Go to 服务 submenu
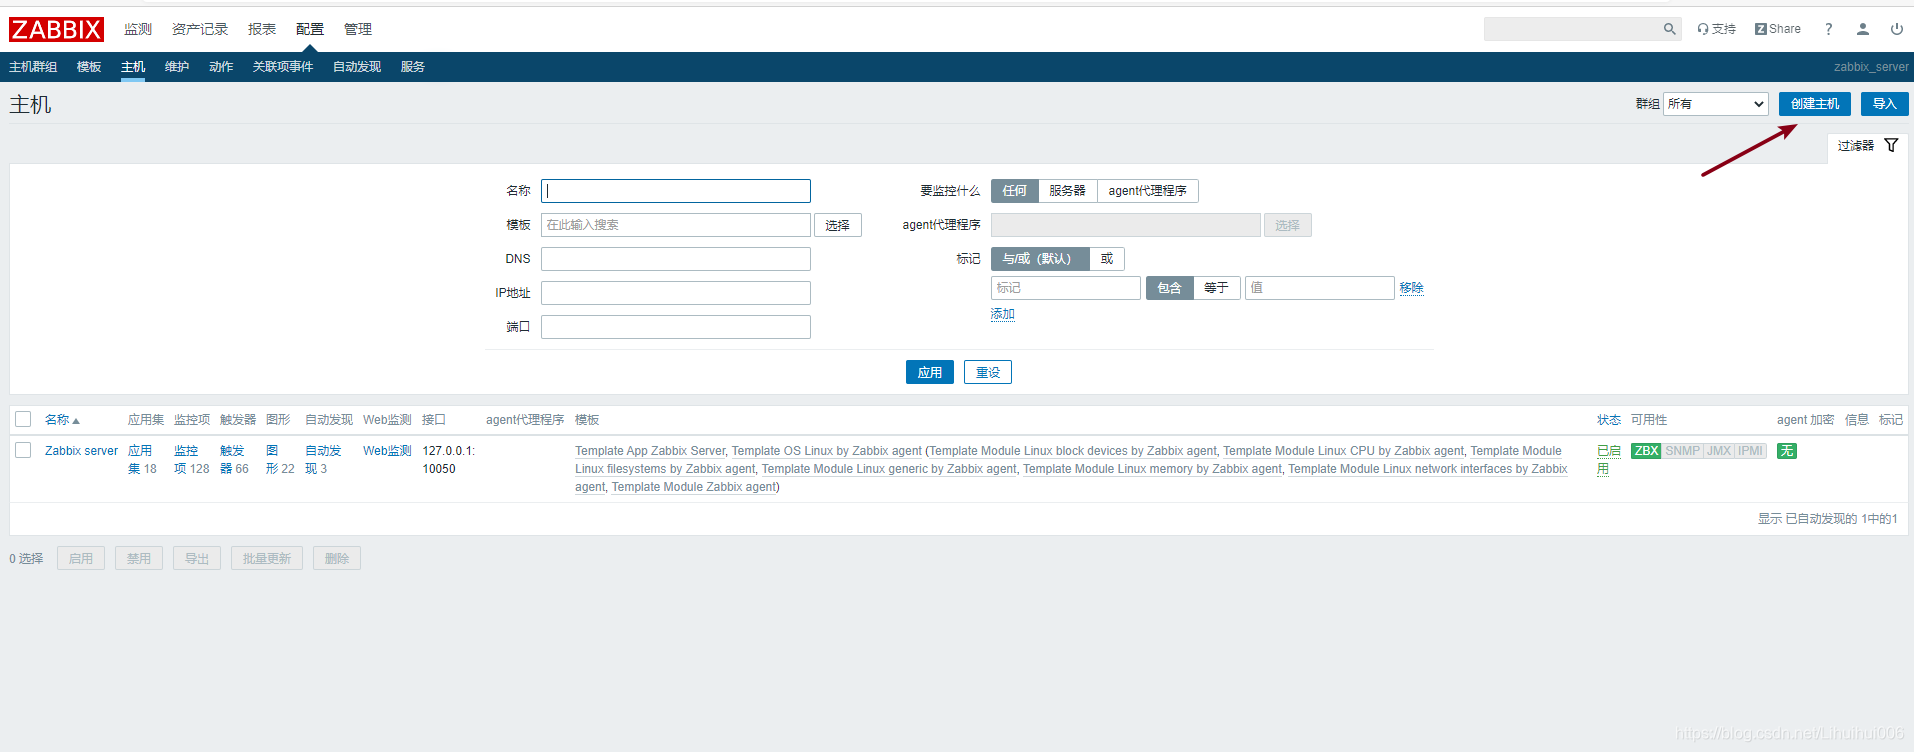Screen dimensions: 1914x752 pyautogui.click(x=413, y=67)
